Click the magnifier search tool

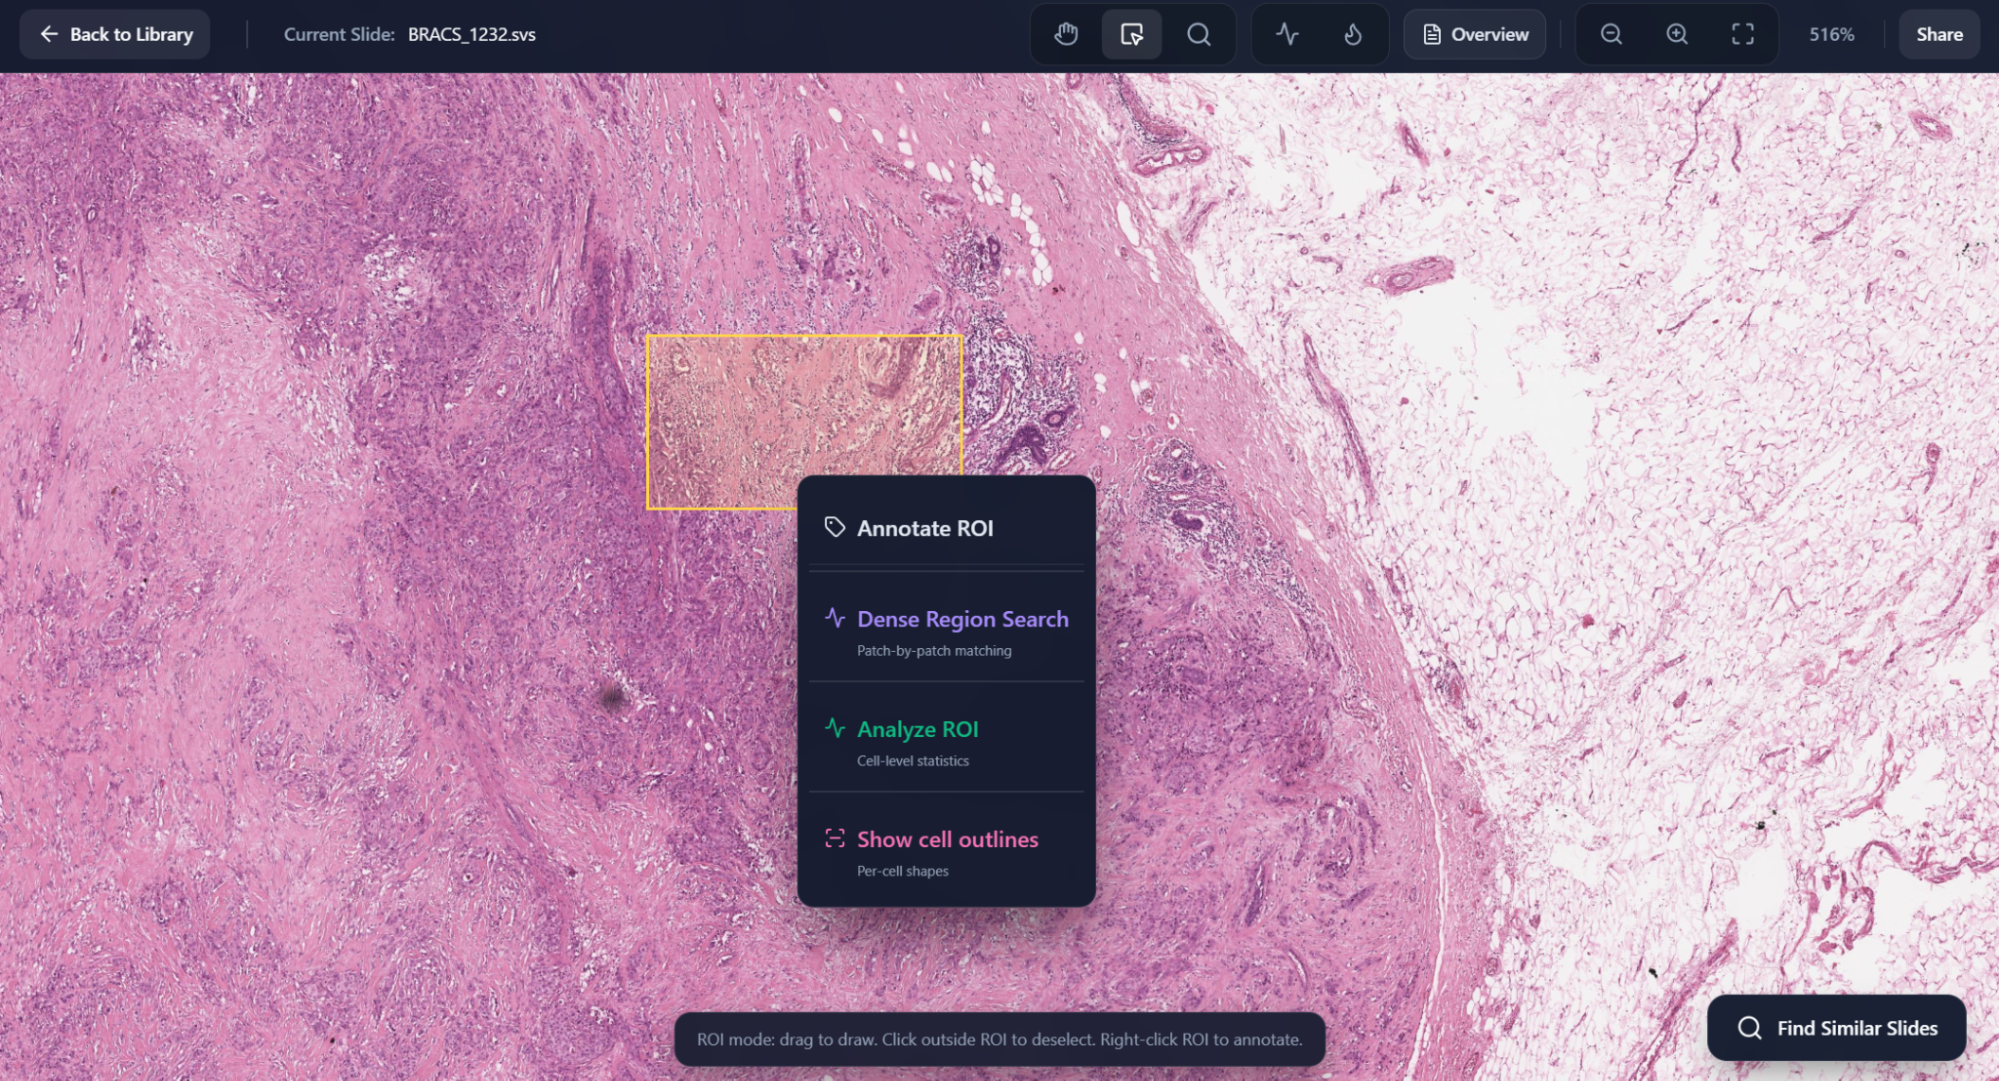tap(1198, 34)
